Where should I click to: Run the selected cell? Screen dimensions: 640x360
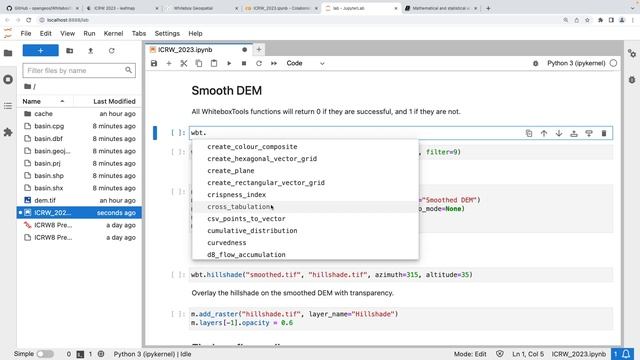[x=229, y=63]
